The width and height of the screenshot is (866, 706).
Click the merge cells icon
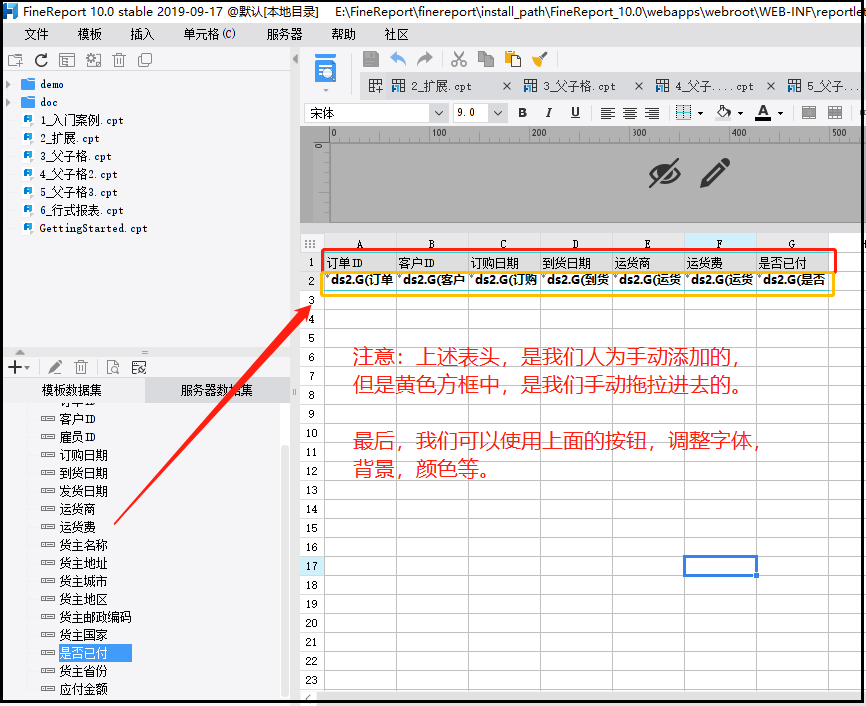[809, 113]
